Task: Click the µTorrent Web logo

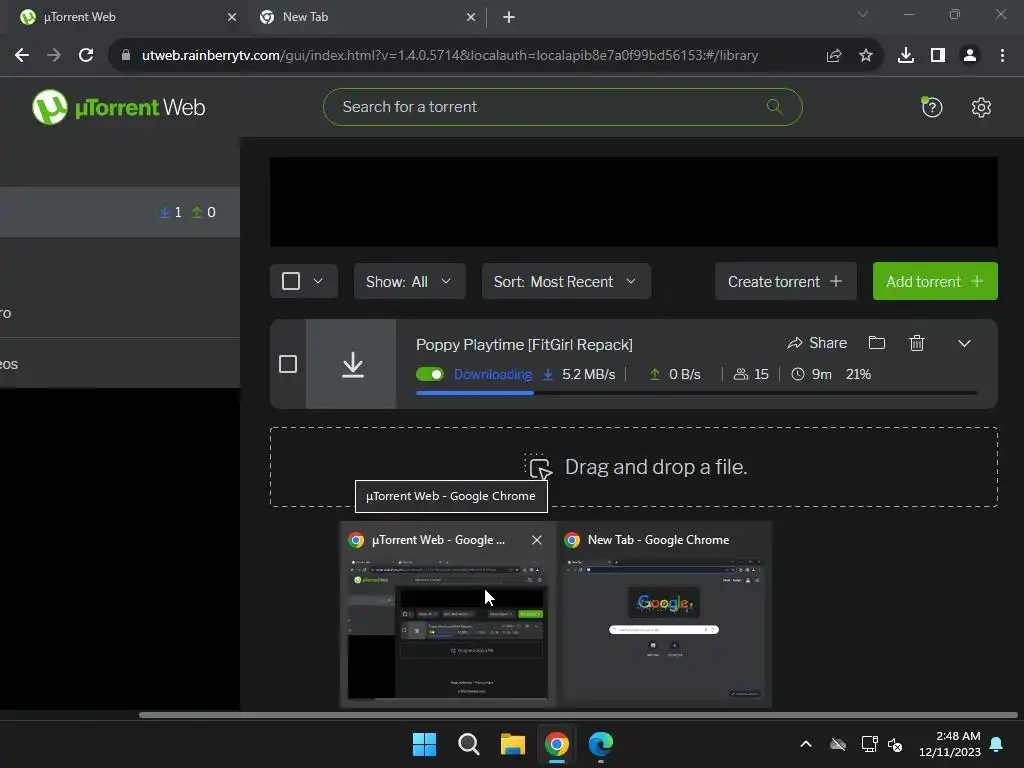Action: 118,107
